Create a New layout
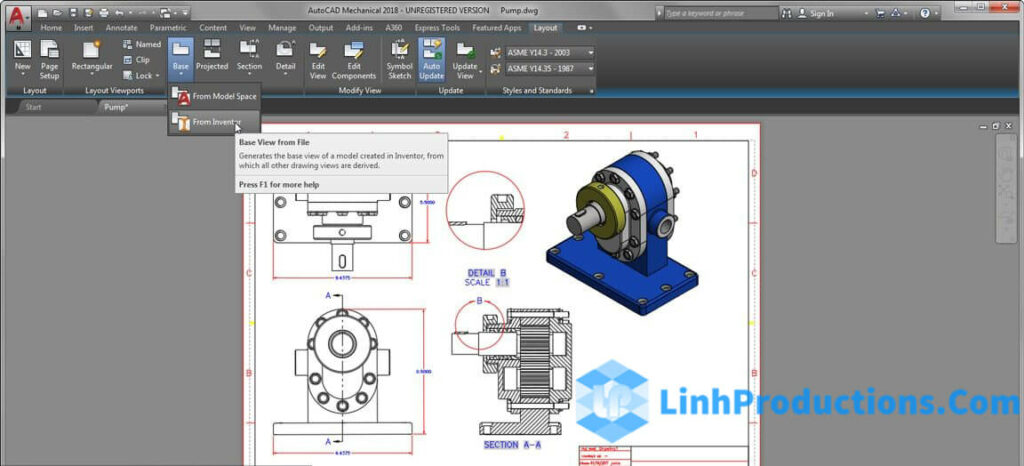This screenshot has height=466, width=1024. [x=22, y=58]
